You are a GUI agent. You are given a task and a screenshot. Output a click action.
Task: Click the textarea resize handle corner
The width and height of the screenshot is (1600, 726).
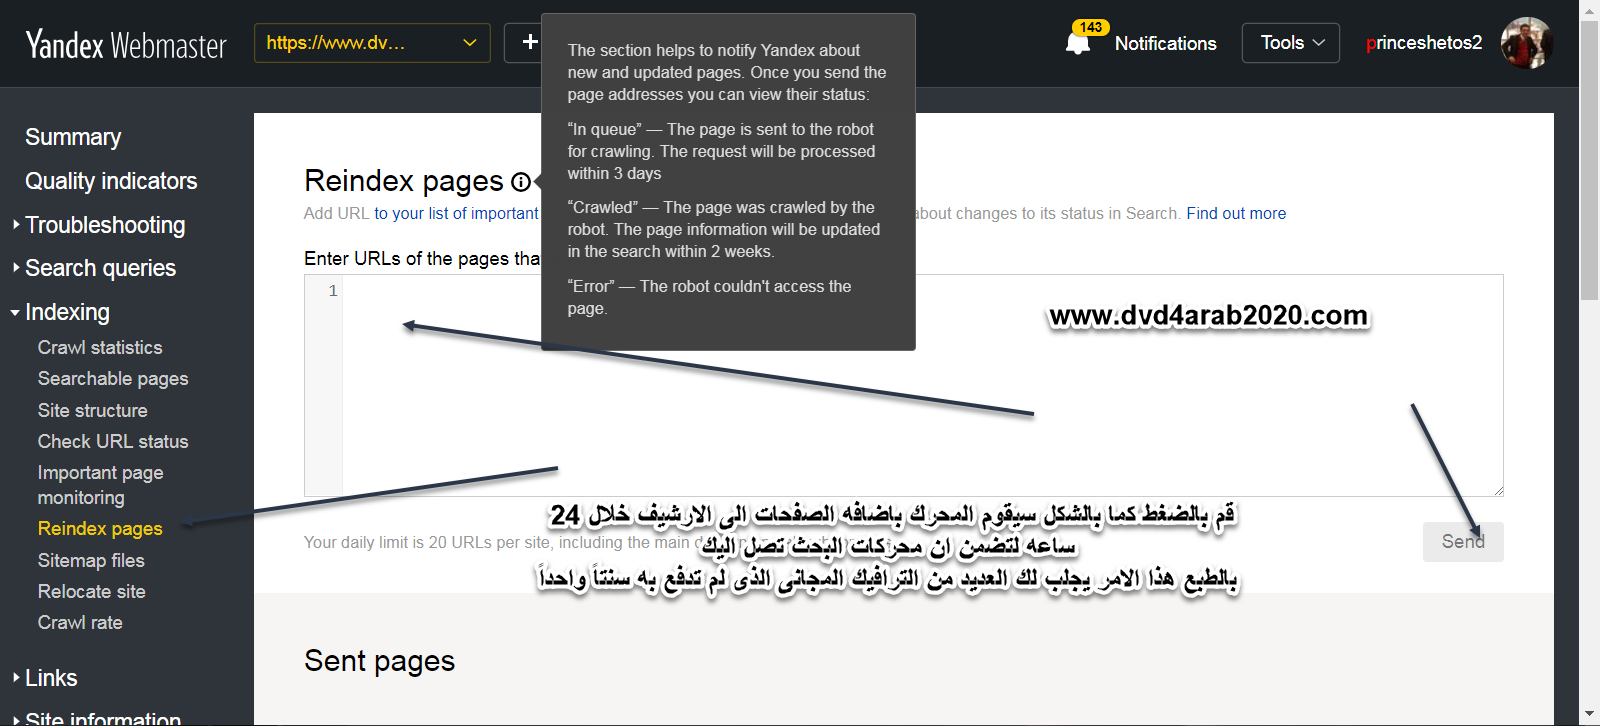click(x=1498, y=490)
